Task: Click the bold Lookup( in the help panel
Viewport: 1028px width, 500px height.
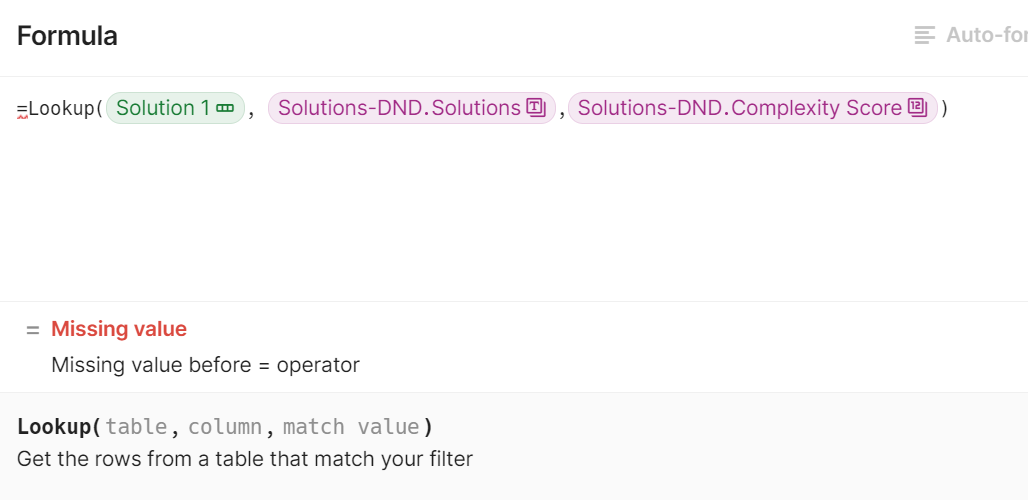Action: [58, 427]
